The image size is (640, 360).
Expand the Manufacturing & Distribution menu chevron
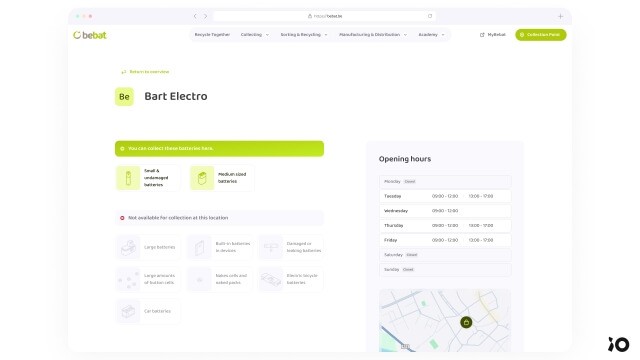coord(405,35)
